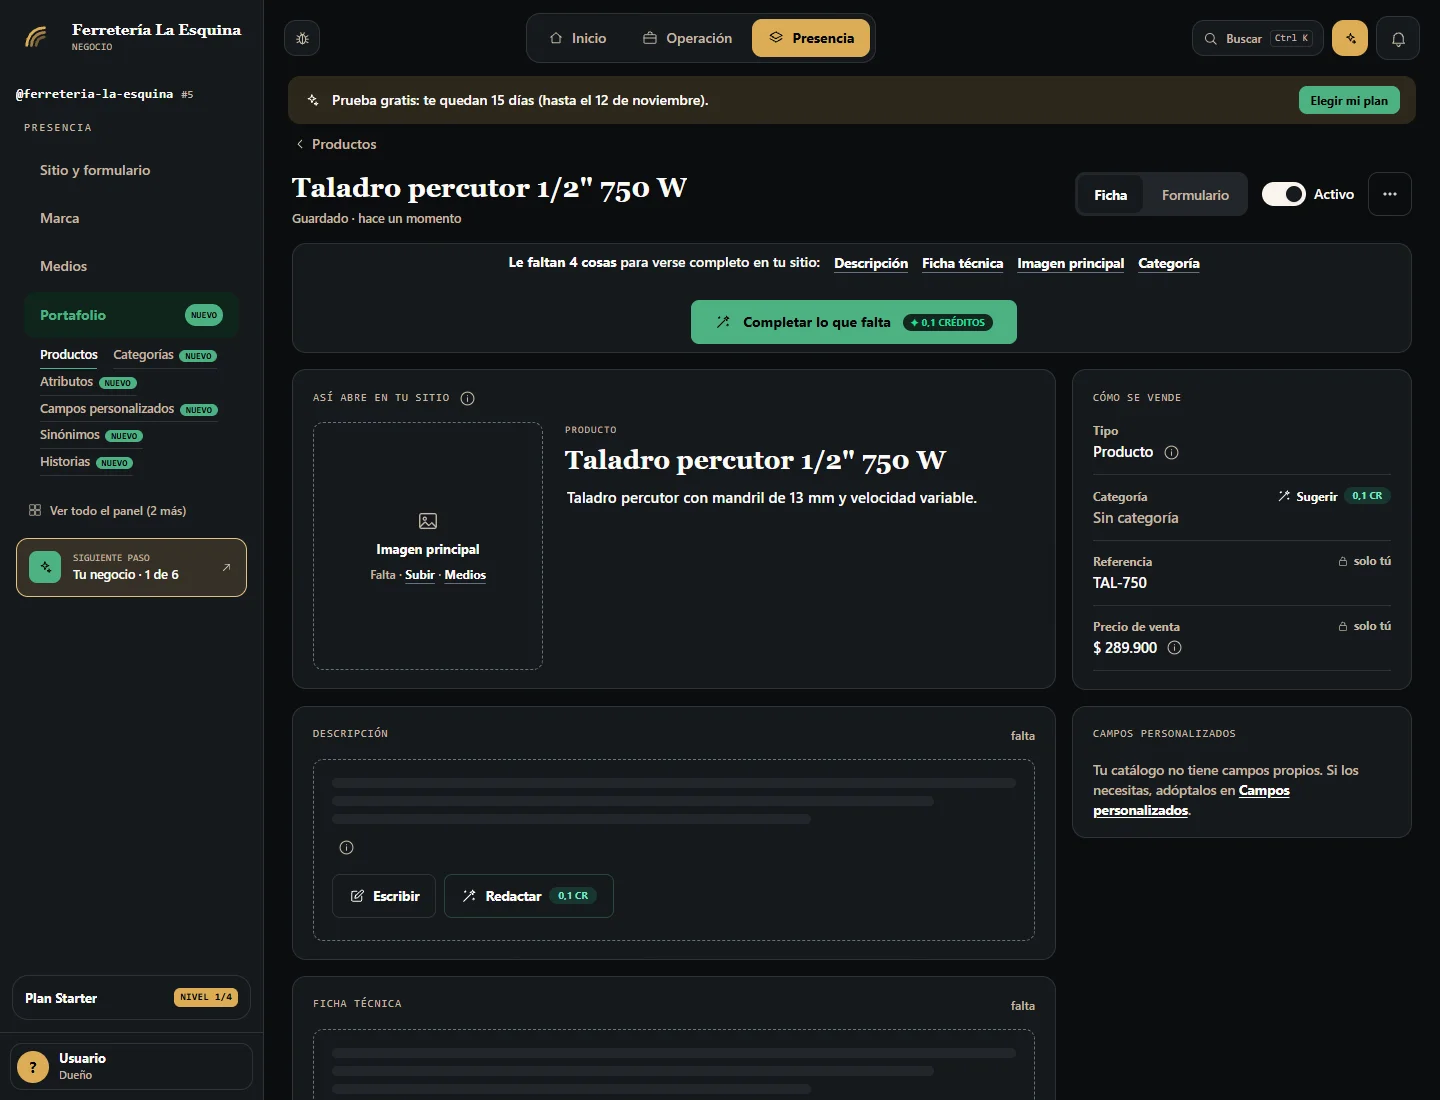Click 'Completar lo que falta' button
1440x1100 pixels.
pos(854,322)
